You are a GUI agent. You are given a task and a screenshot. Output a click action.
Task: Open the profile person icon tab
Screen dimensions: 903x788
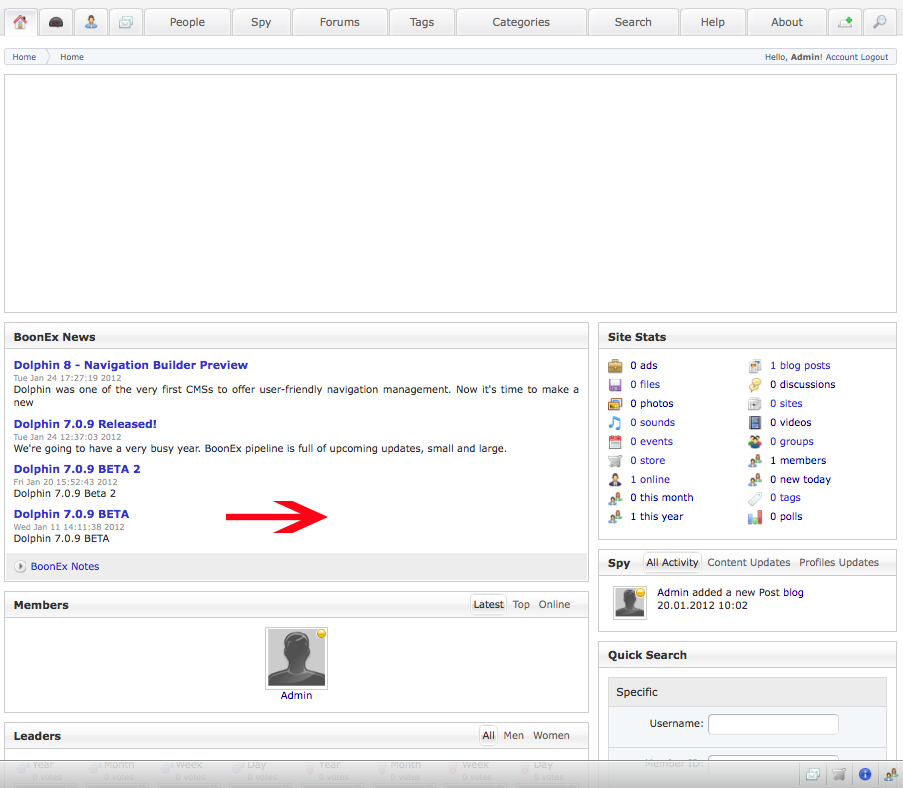91,22
